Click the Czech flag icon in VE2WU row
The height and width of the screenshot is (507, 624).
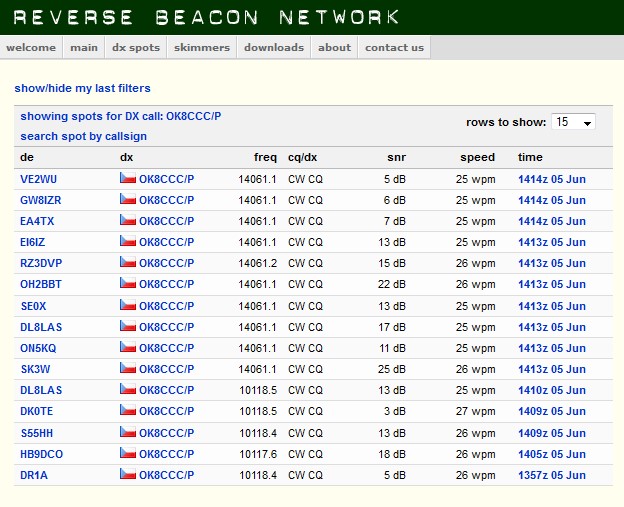[127, 178]
